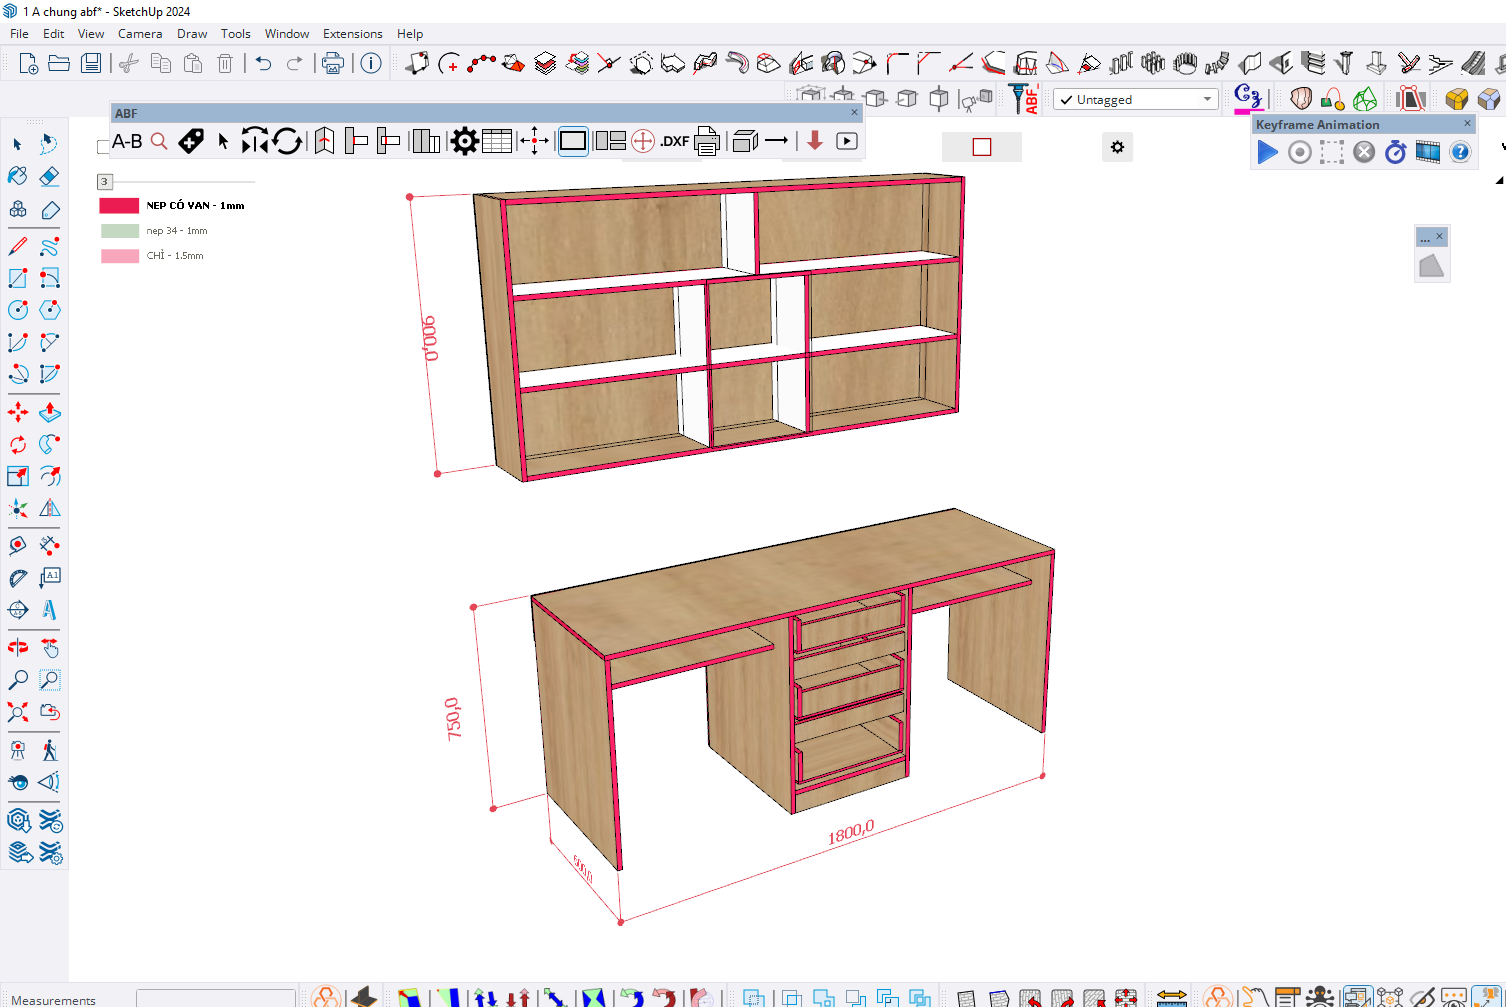Select the red pencil Line tool
The height and width of the screenshot is (1007, 1506).
[18, 246]
